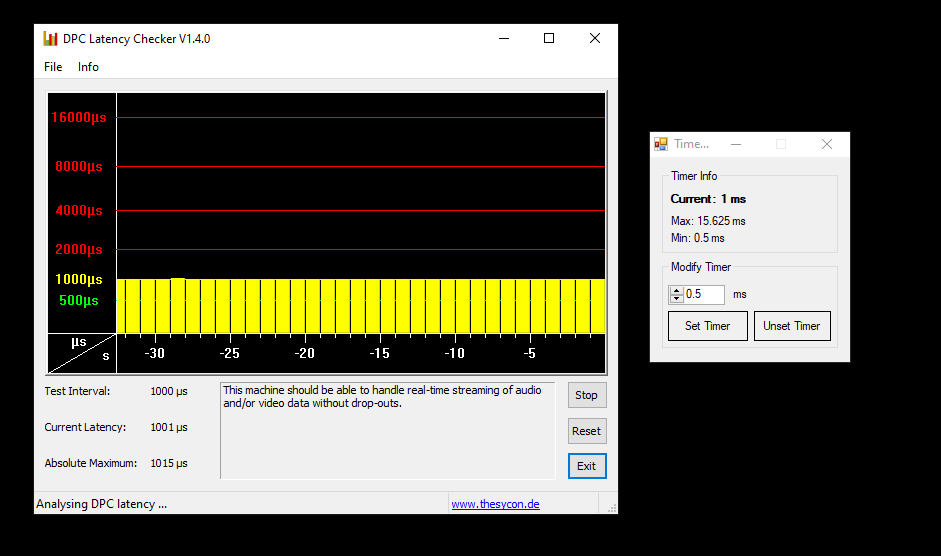Open the www.thesycon.de link
Image resolution: width=941 pixels, height=556 pixels.
495,504
